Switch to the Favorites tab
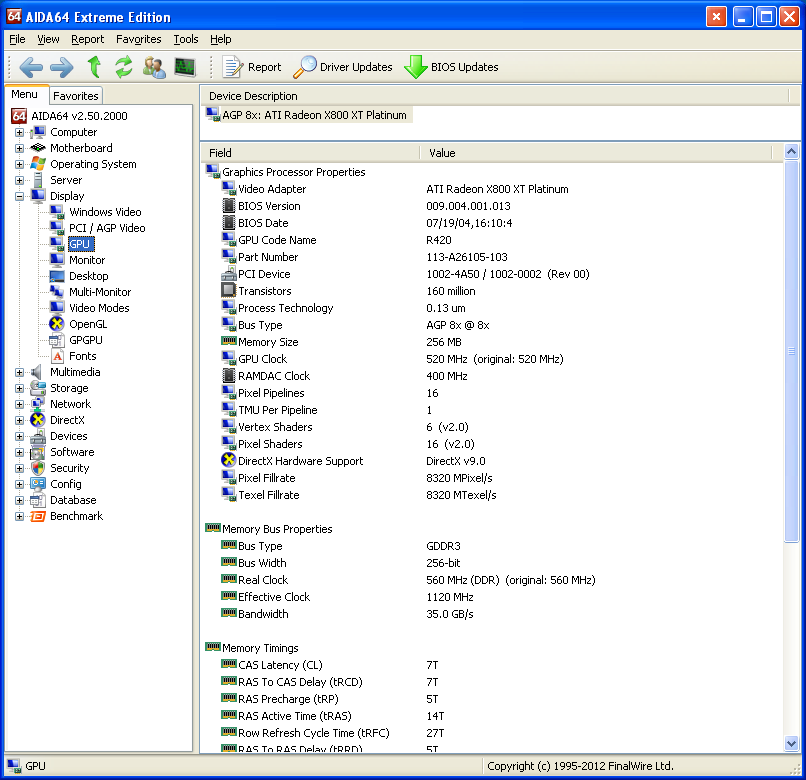This screenshot has width=806, height=780. [x=76, y=96]
